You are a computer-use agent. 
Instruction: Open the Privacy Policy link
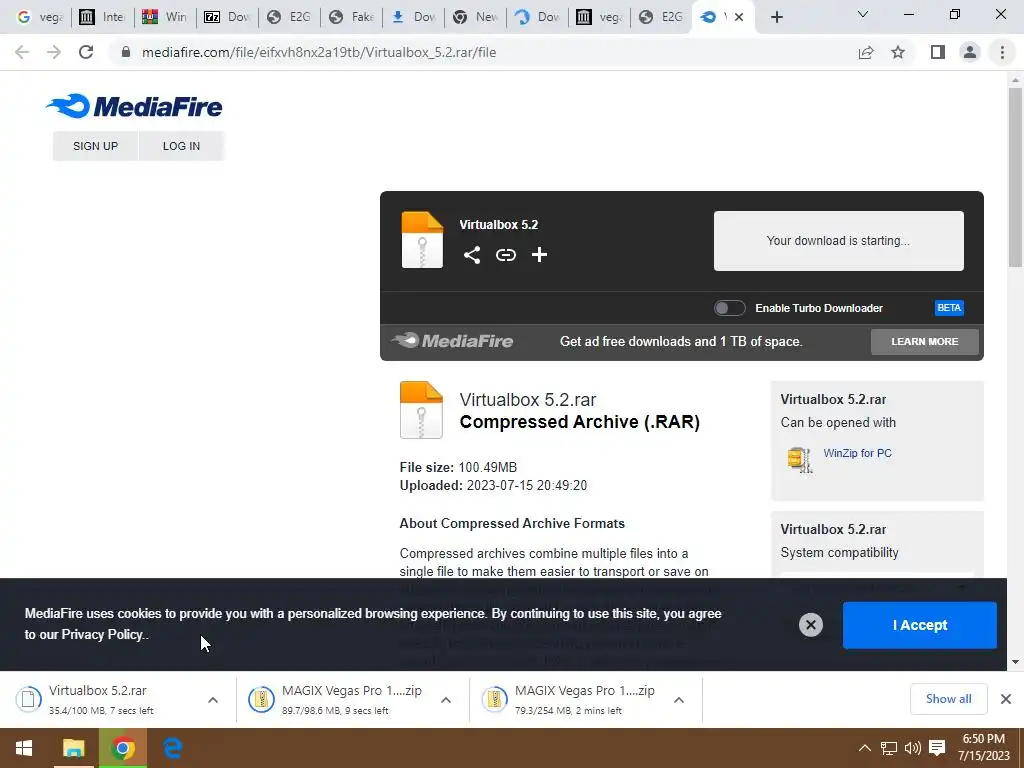(103, 634)
